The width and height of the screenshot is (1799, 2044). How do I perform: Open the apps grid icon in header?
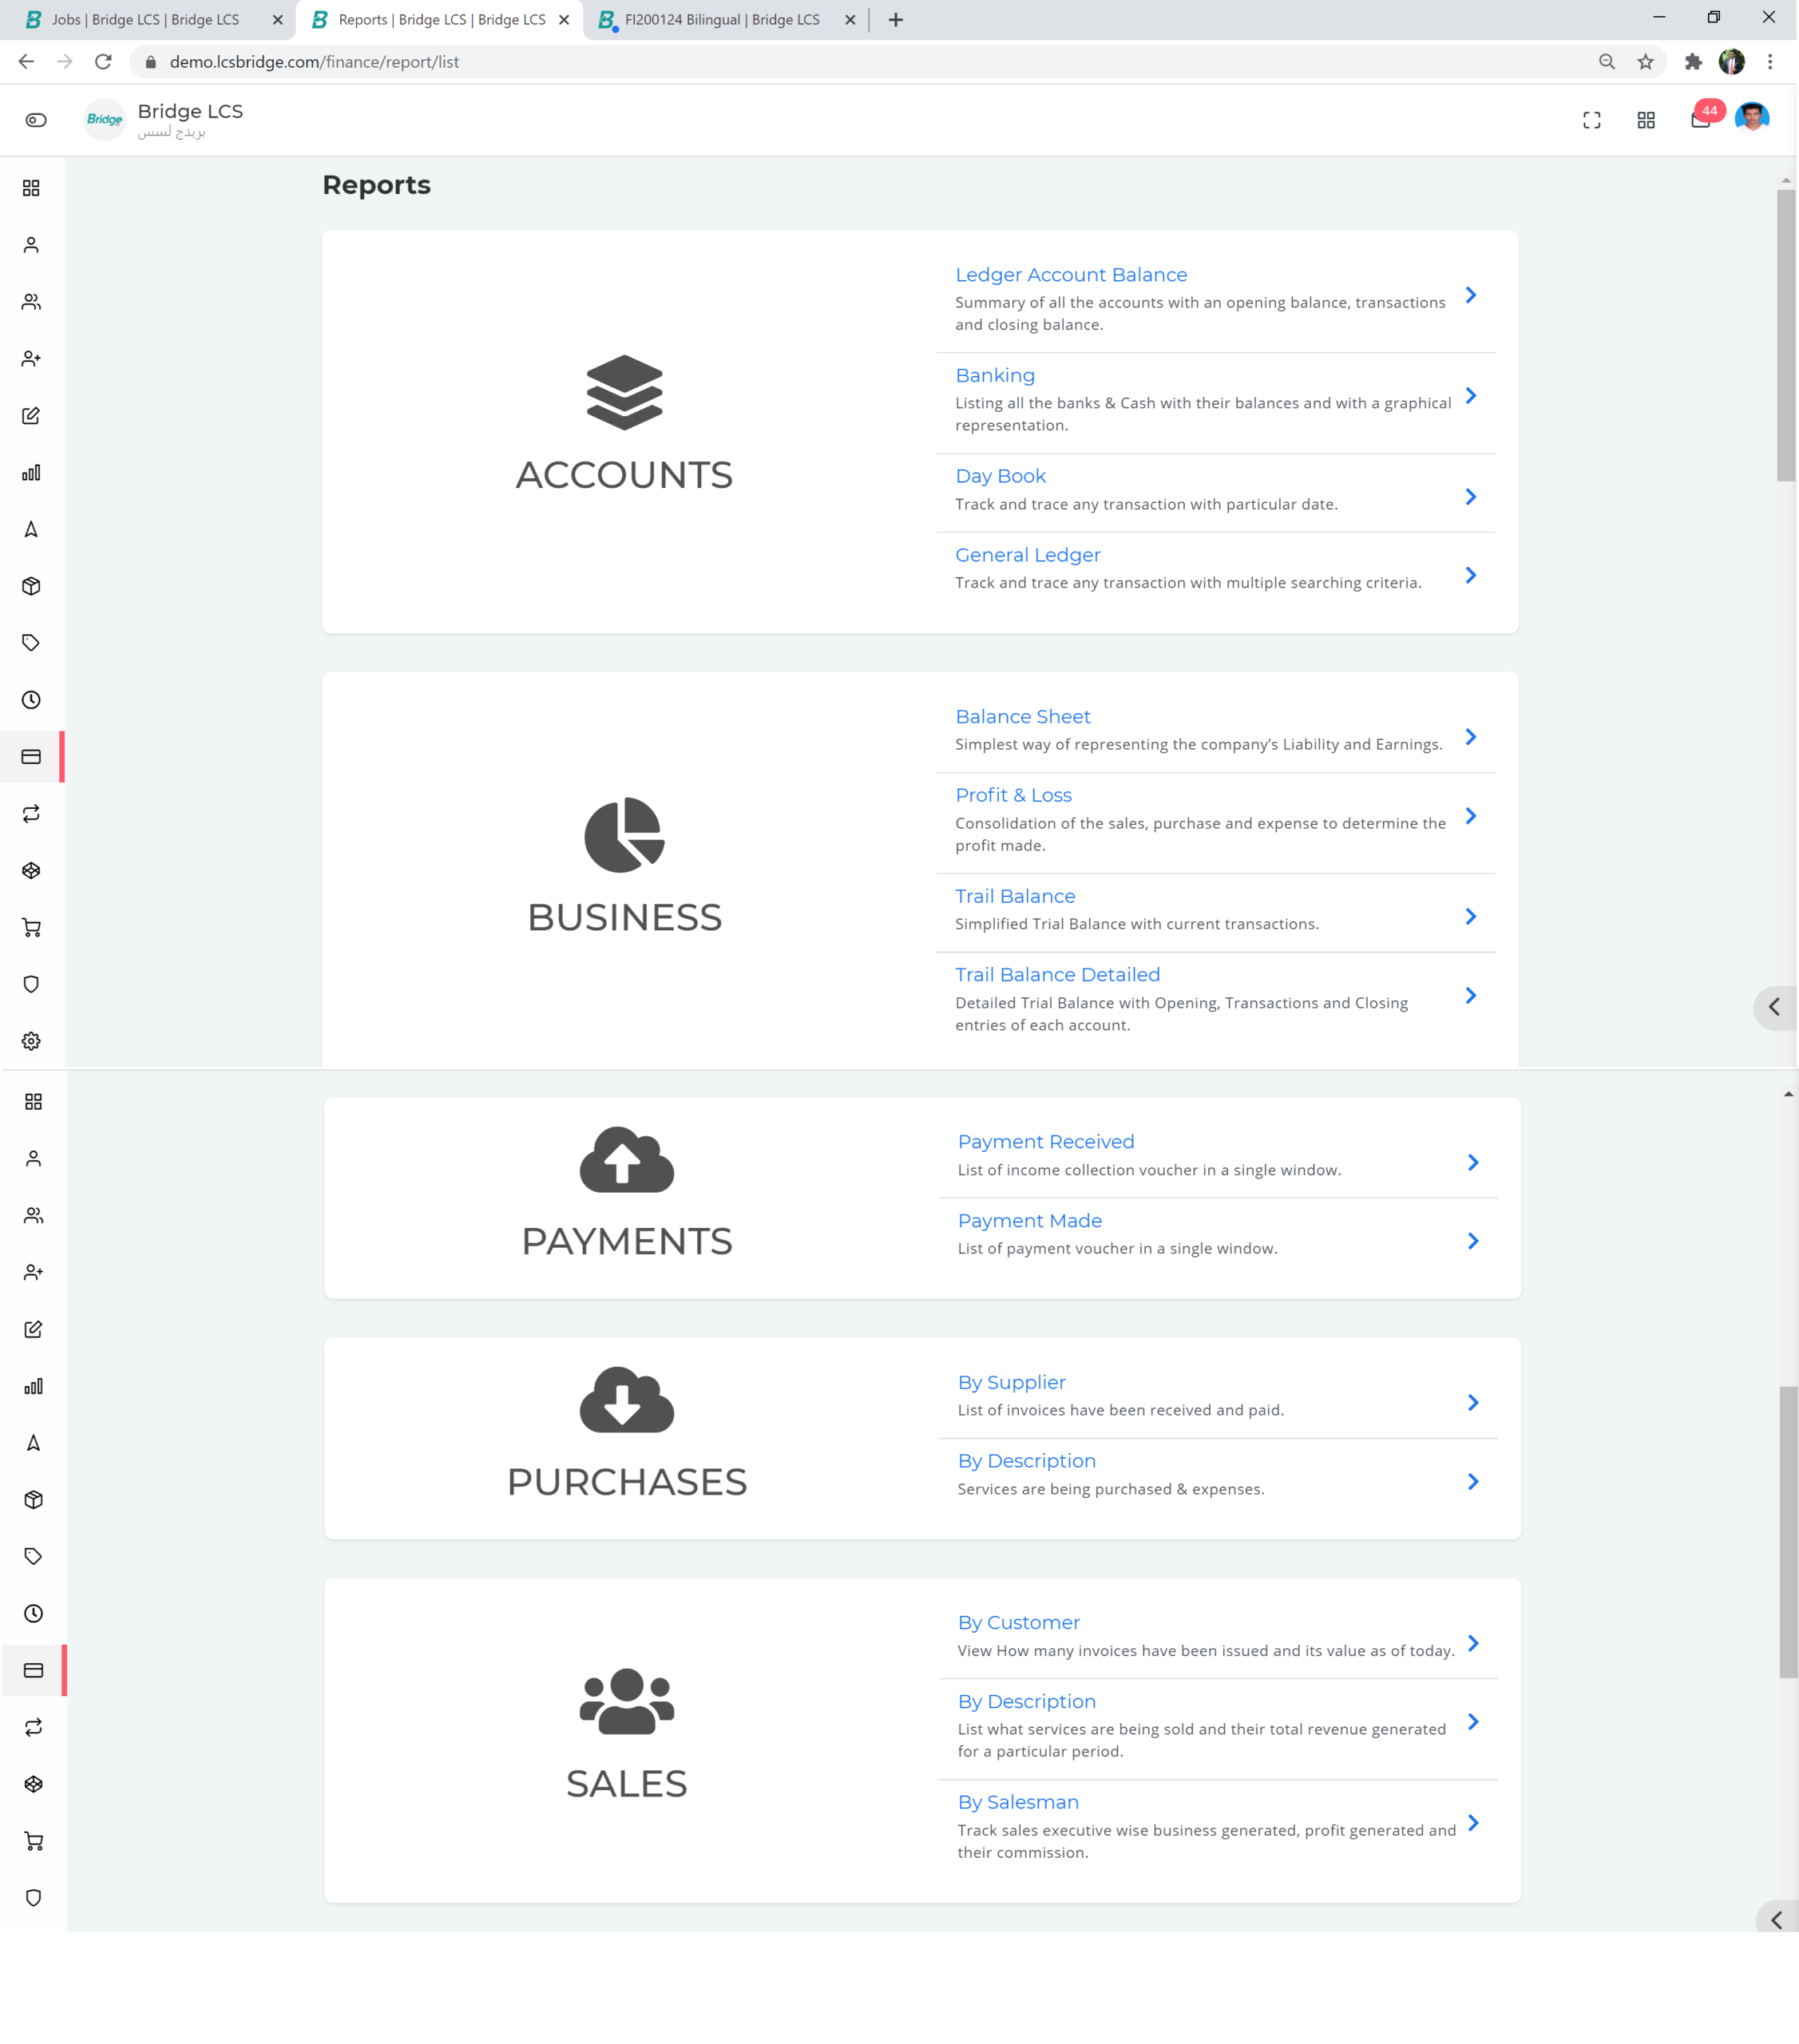[x=1645, y=120]
